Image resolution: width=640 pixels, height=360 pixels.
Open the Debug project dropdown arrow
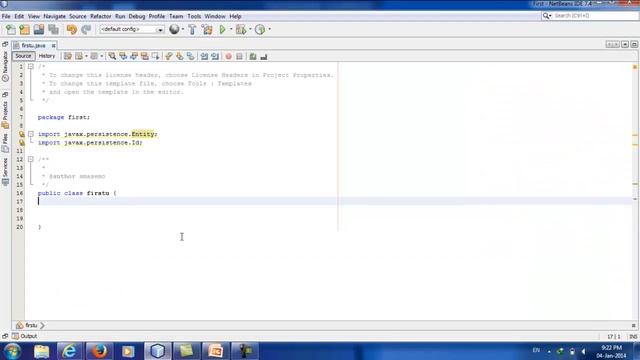pyautogui.click(x=250, y=29)
